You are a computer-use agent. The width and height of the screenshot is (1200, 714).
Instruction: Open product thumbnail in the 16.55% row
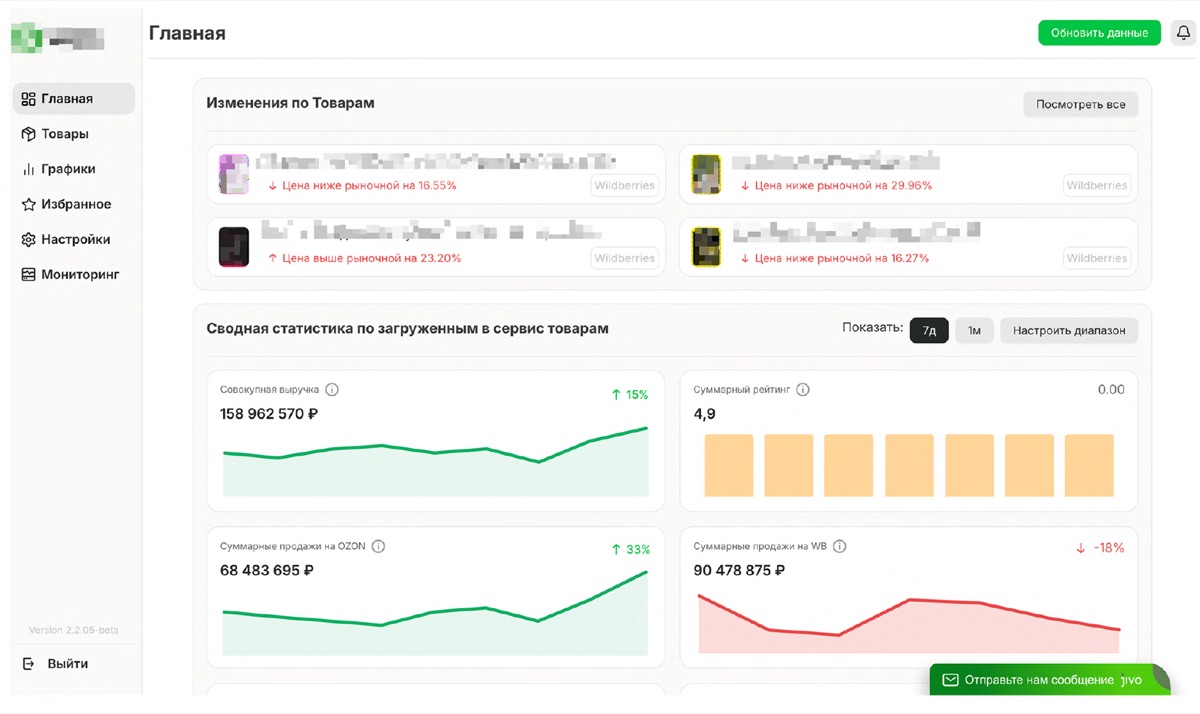pos(234,174)
